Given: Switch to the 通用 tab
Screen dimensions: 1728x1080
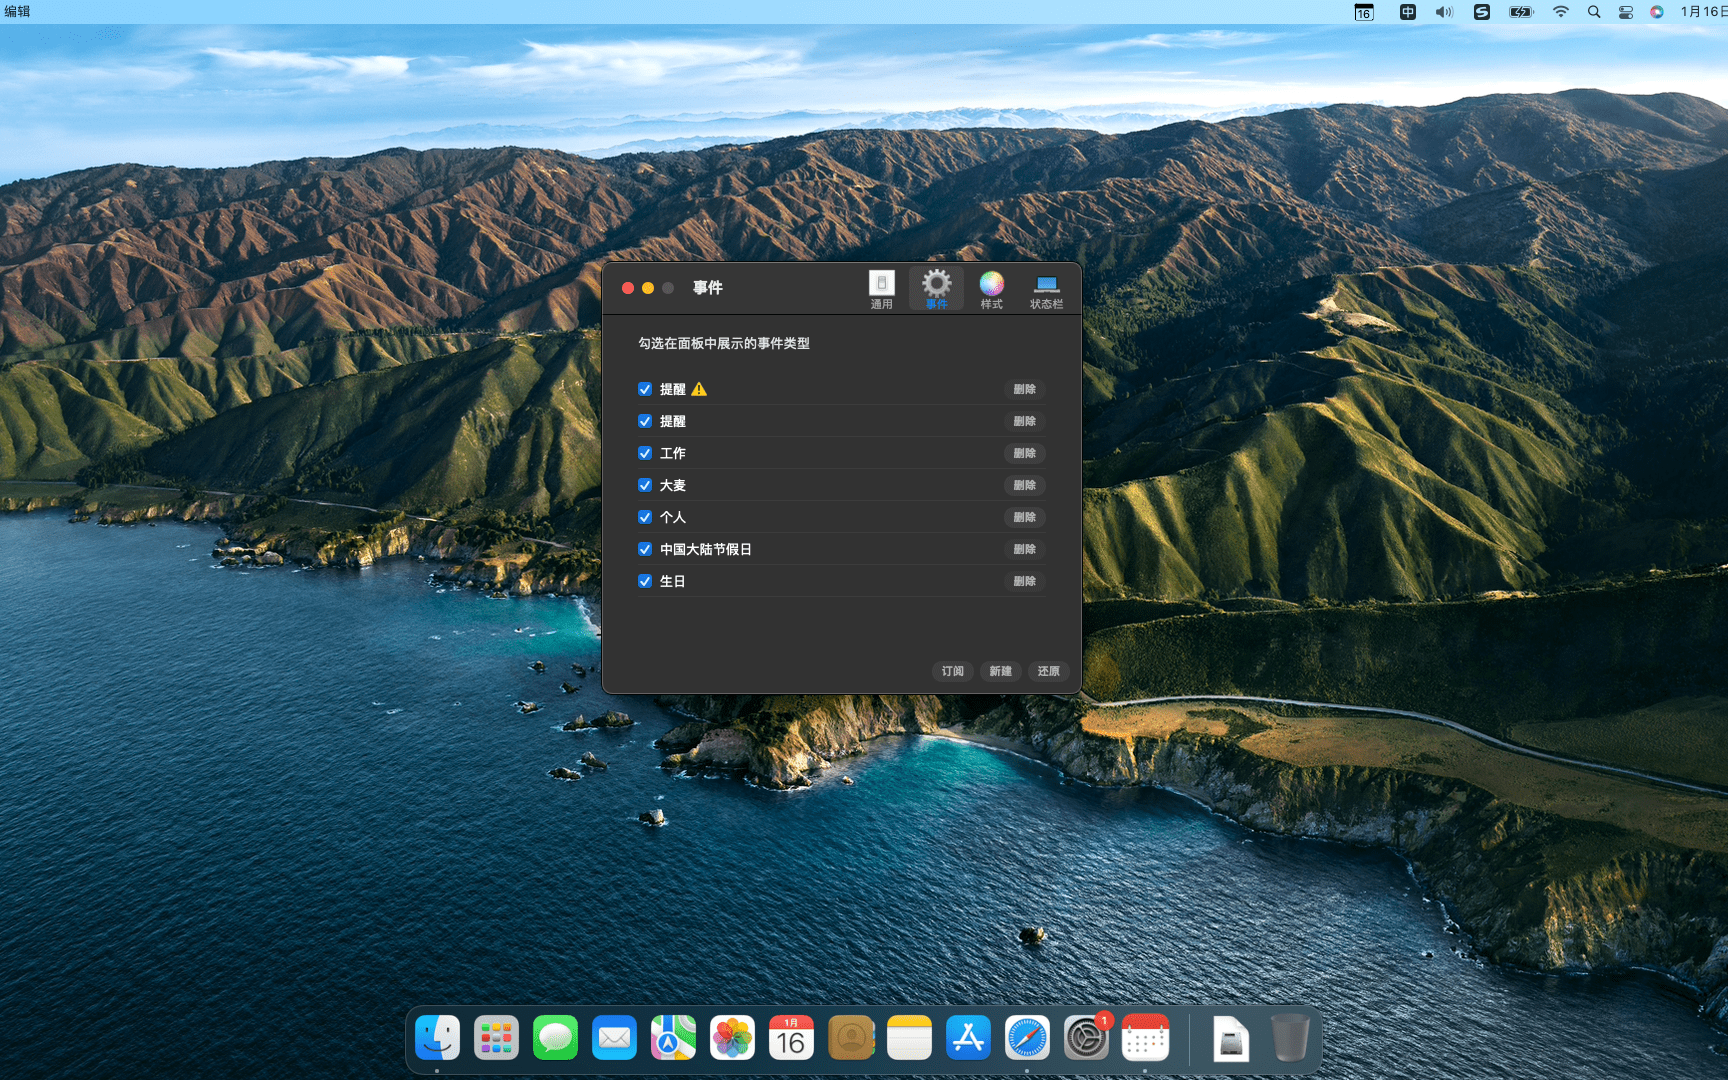Looking at the screenshot, I should click(x=881, y=290).
